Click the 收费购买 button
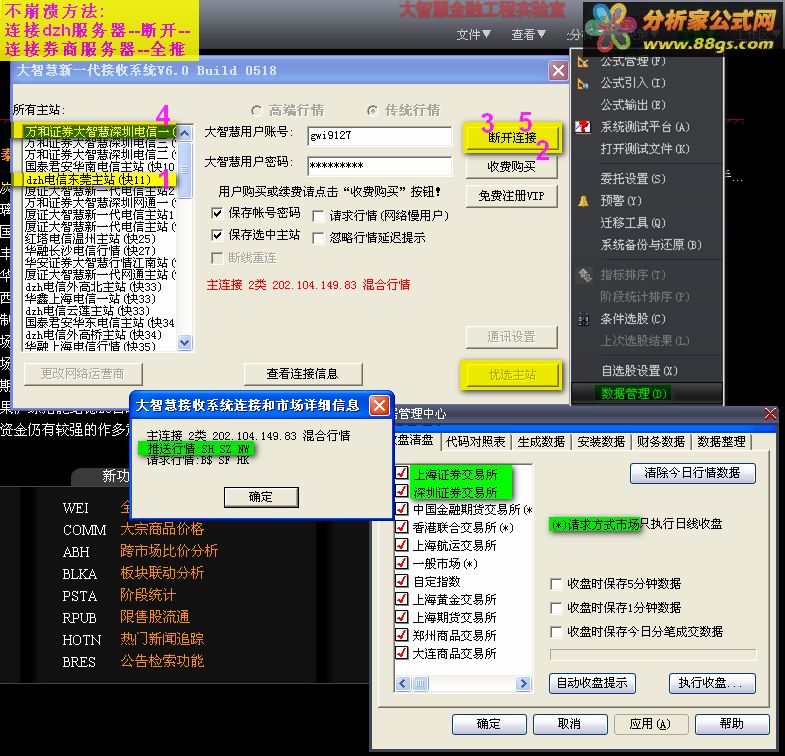The width and height of the screenshot is (785, 756). (x=512, y=167)
